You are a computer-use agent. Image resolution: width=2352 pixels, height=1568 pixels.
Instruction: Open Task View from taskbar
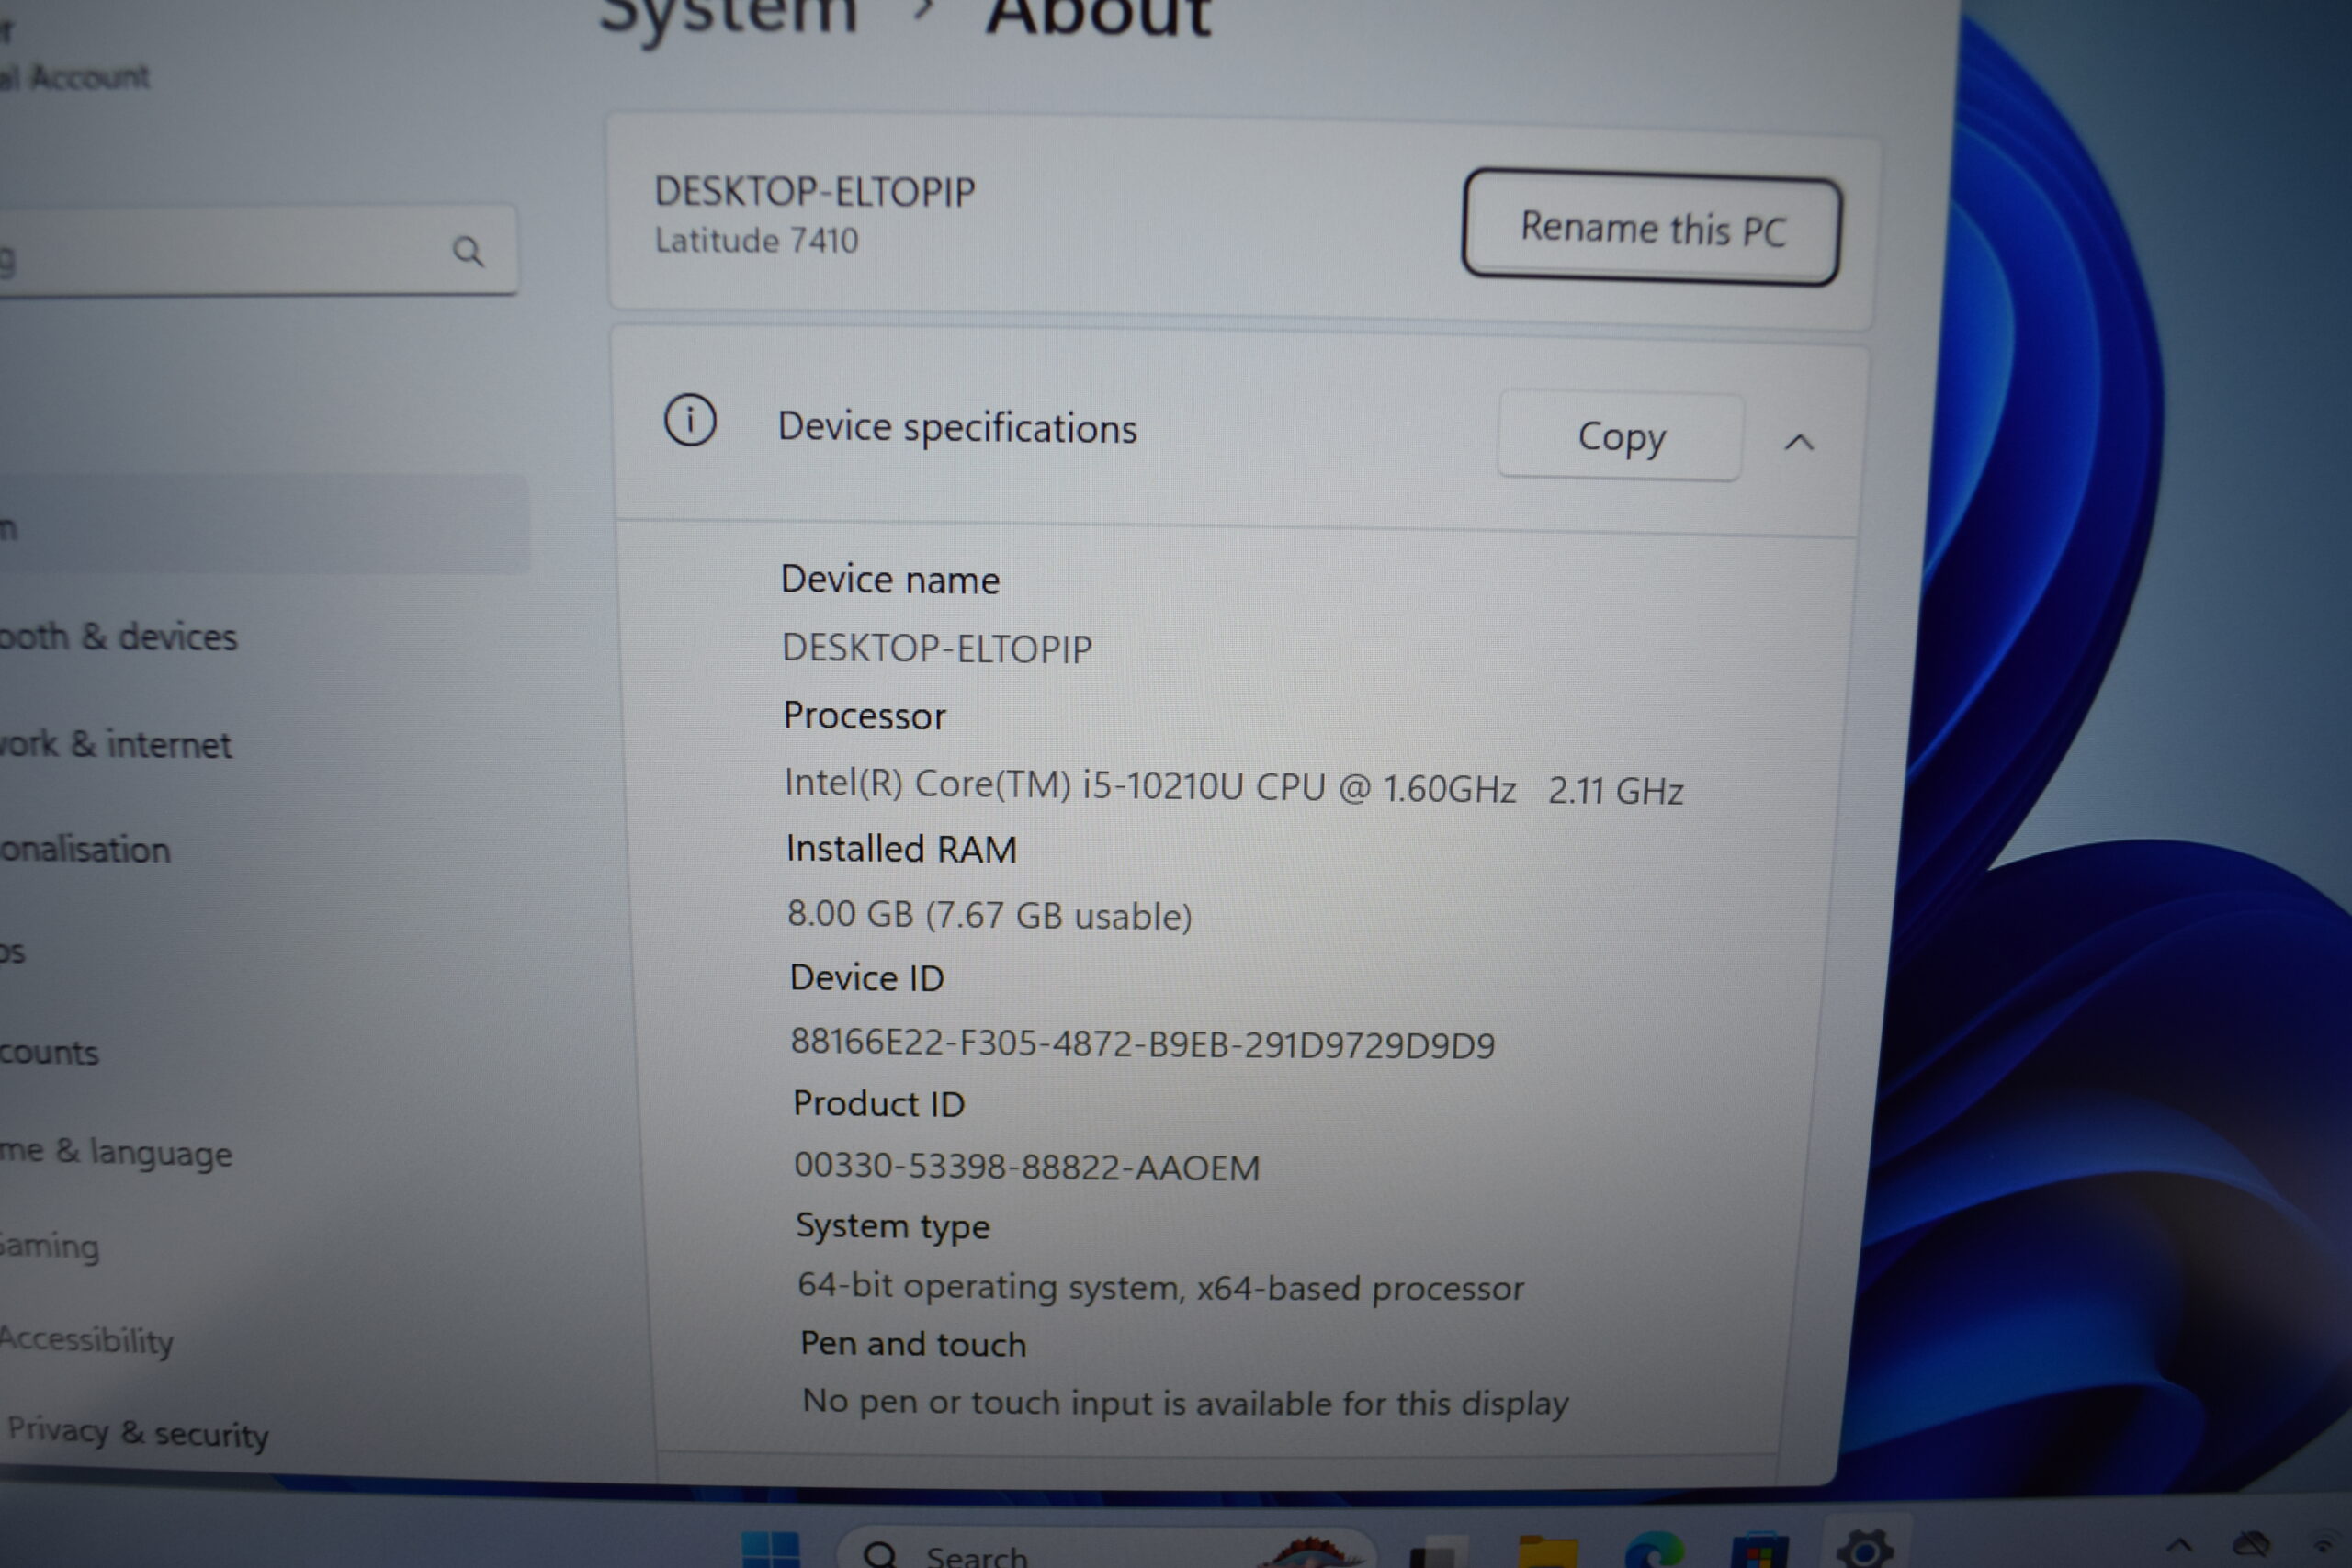pyautogui.click(x=1436, y=1552)
